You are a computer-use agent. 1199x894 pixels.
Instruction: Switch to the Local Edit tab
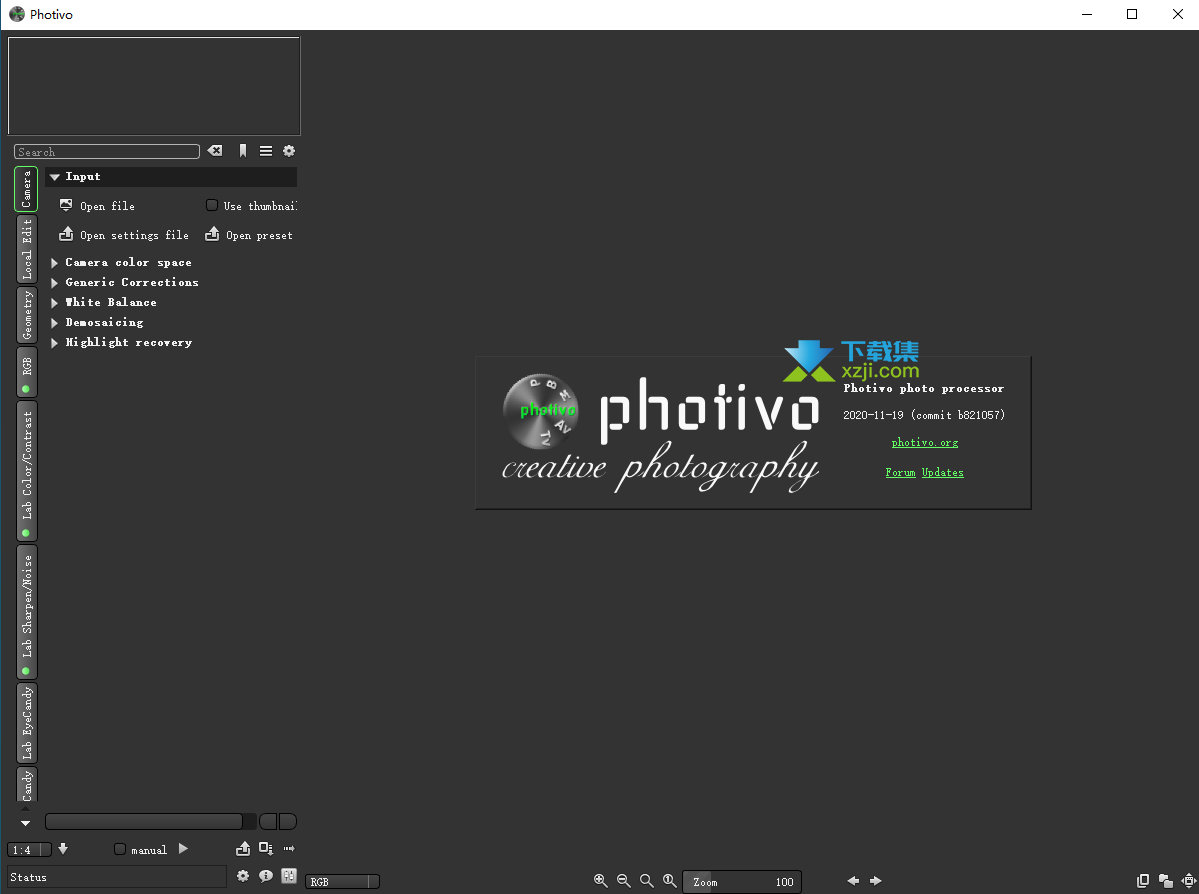click(27, 249)
